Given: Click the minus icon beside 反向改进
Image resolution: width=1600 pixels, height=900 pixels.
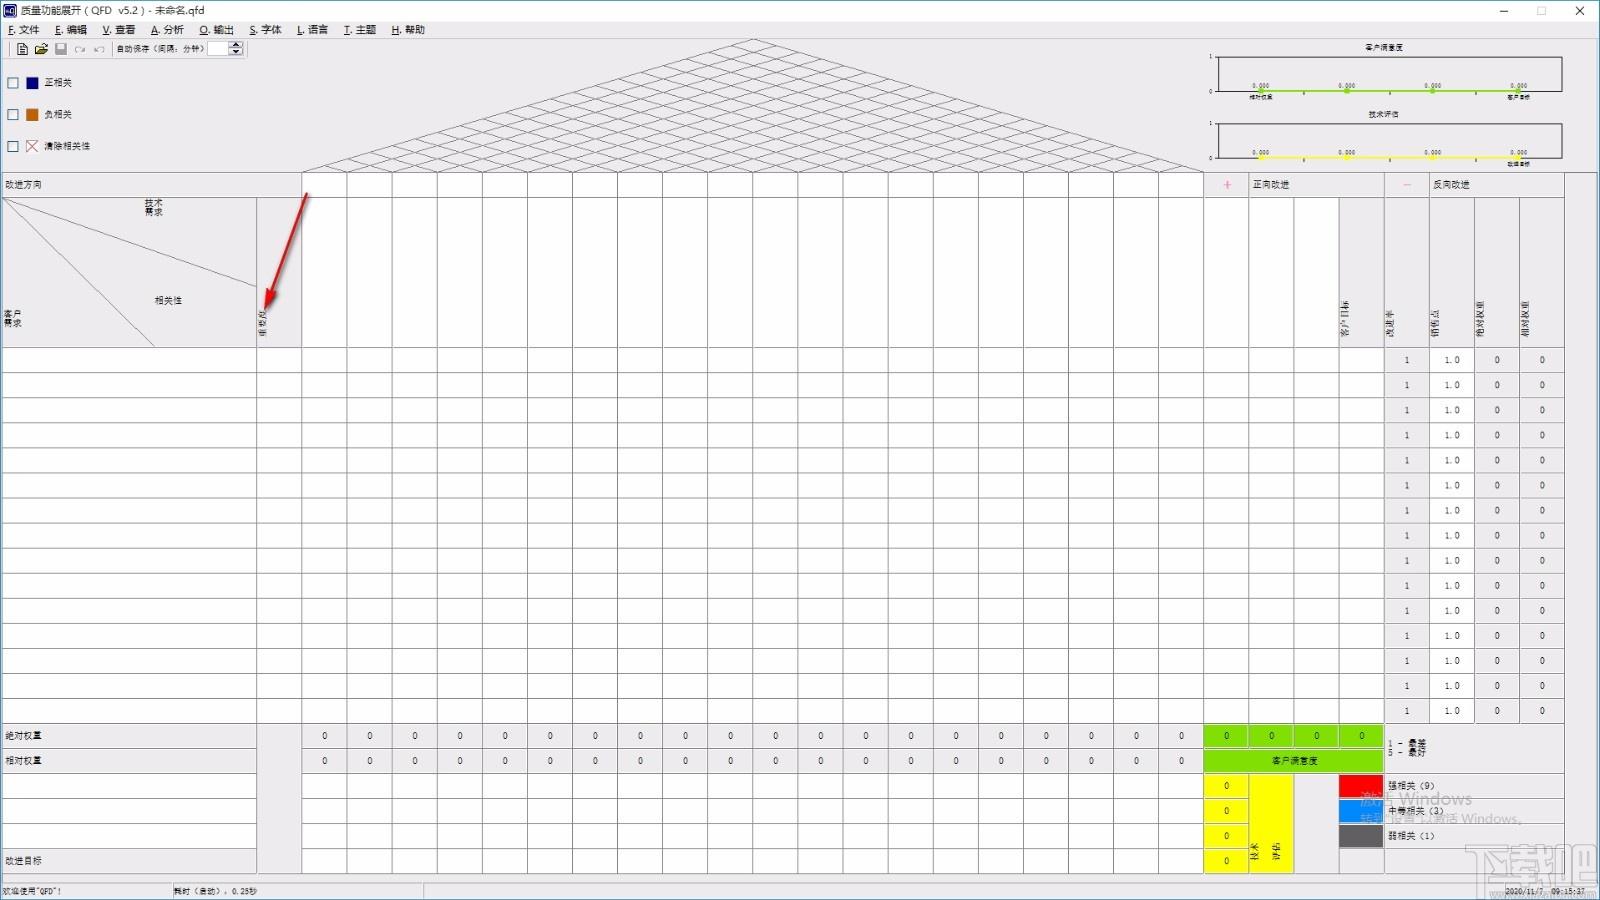Looking at the screenshot, I should point(1407,185).
